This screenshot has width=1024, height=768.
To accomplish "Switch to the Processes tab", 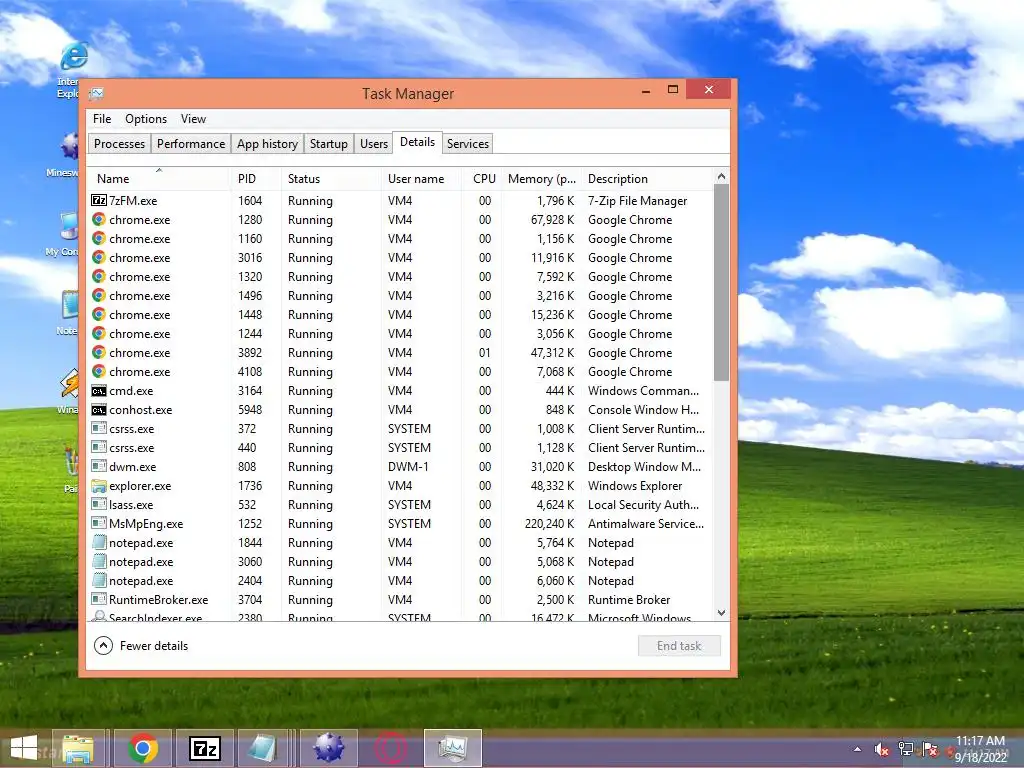I will pos(120,144).
